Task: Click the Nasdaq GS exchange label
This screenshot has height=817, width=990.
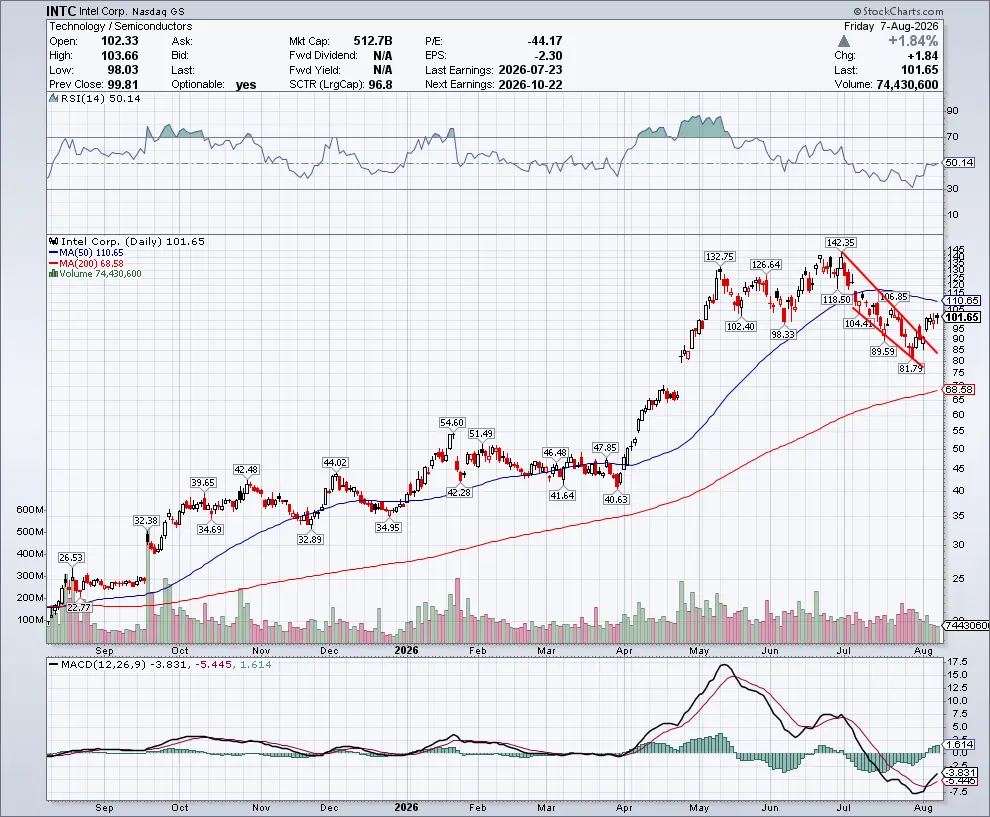Action: click(x=158, y=12)
